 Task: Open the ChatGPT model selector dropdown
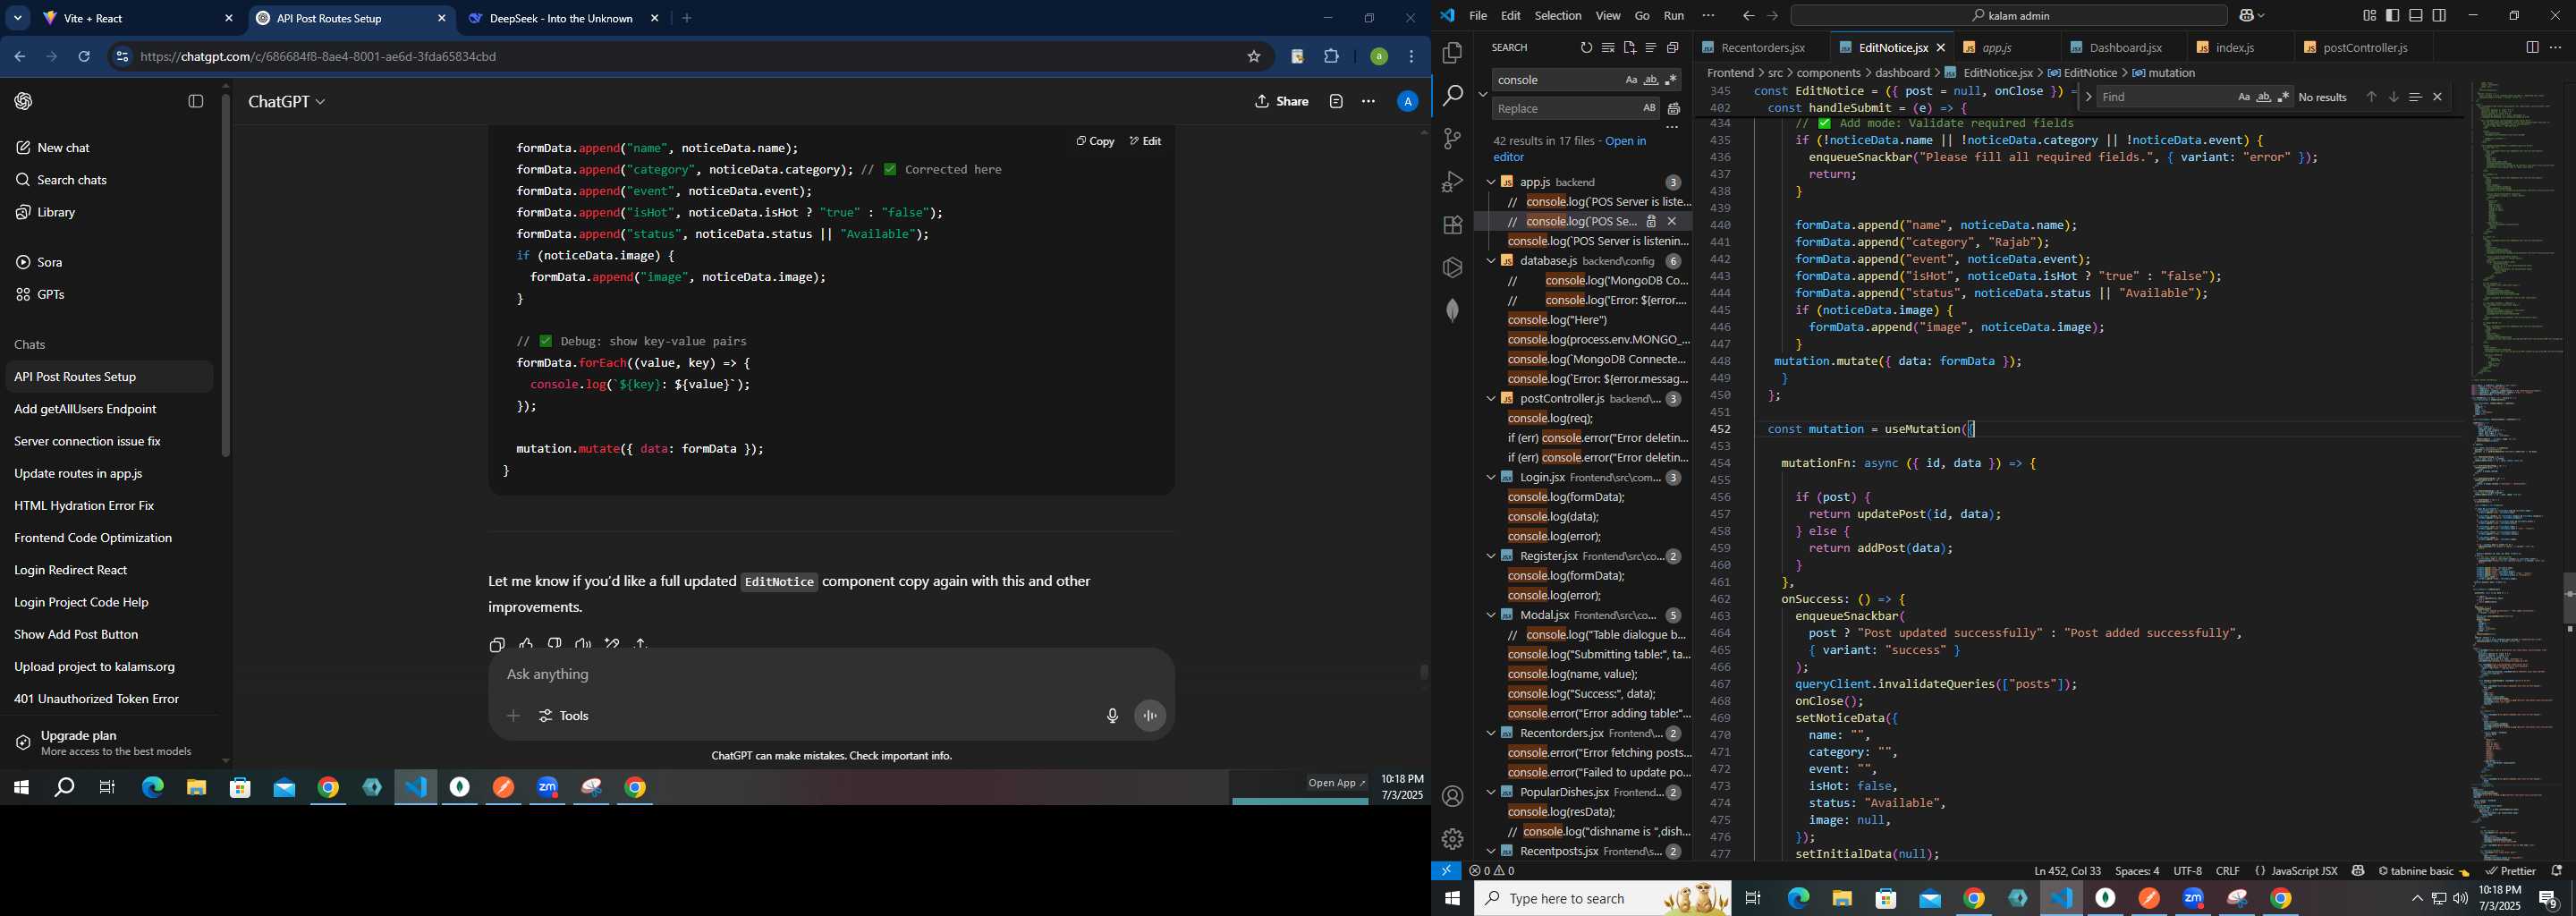tap(287, 102)
